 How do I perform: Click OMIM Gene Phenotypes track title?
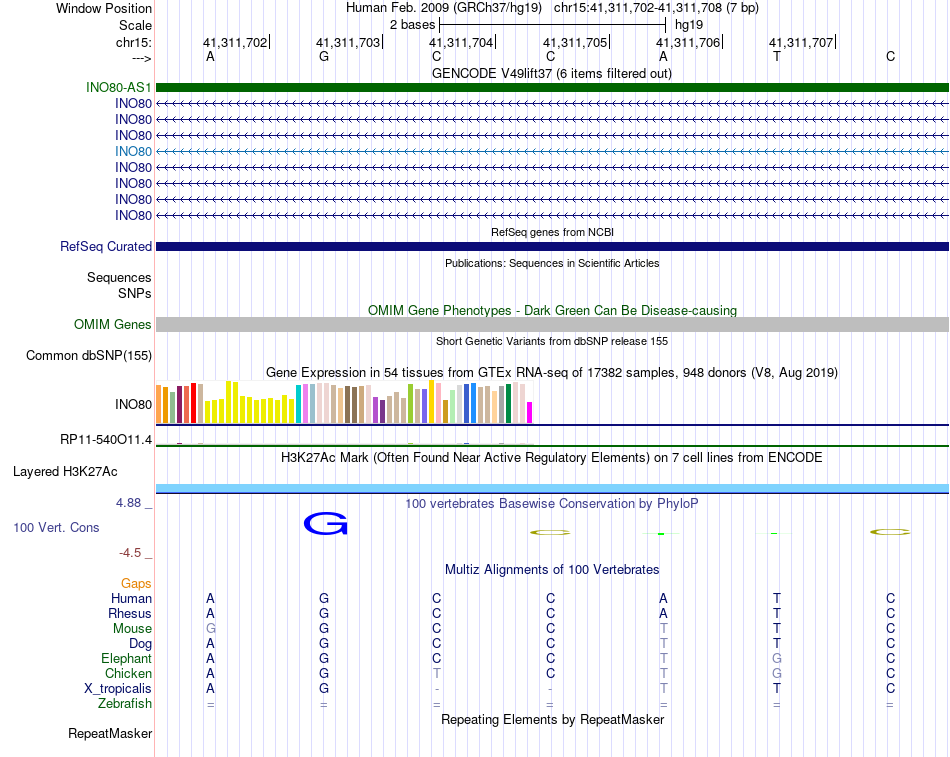coord(552,310)
